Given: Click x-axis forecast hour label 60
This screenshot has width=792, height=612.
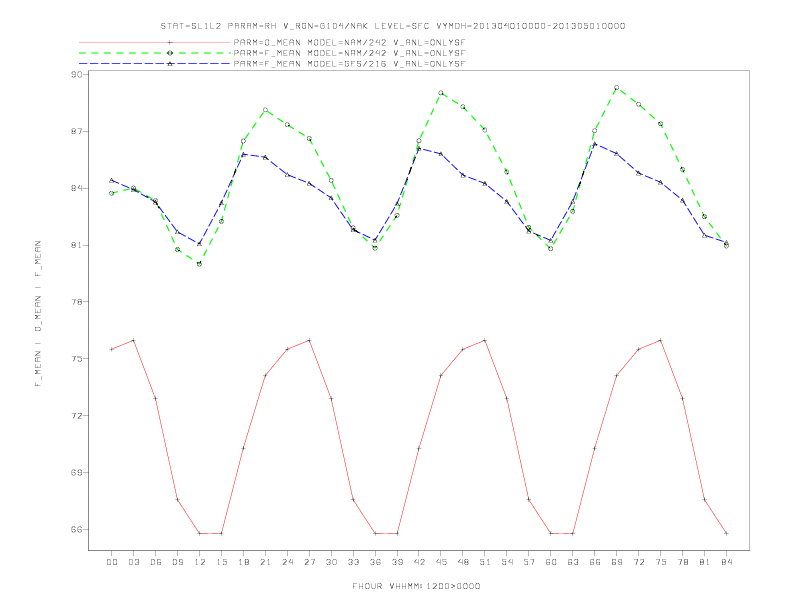Looking at the screenshot, I should 551,562.
